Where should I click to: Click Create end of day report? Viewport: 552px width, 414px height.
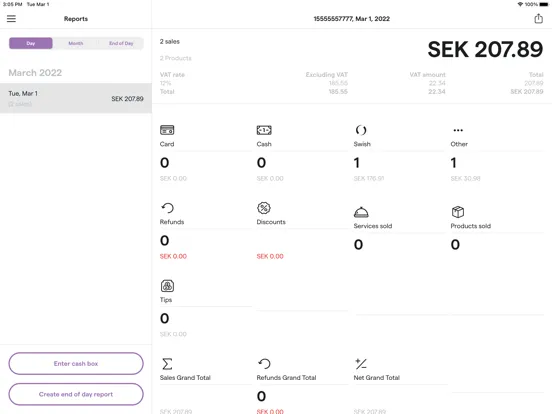pyautogui.click(x=76, y=394)
